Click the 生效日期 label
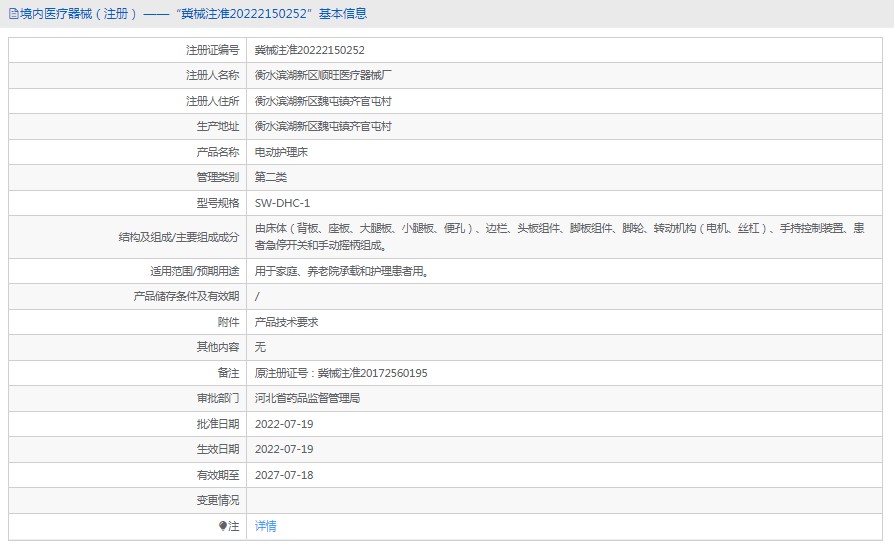The image size is (894, 548). pyautogui.click(x=218, y=449)
